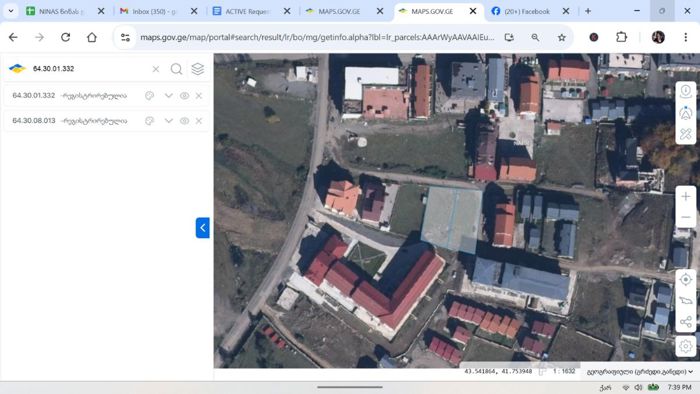Close the Facebook tab
This screenshot has height=394, width=700.
point(566,11)
